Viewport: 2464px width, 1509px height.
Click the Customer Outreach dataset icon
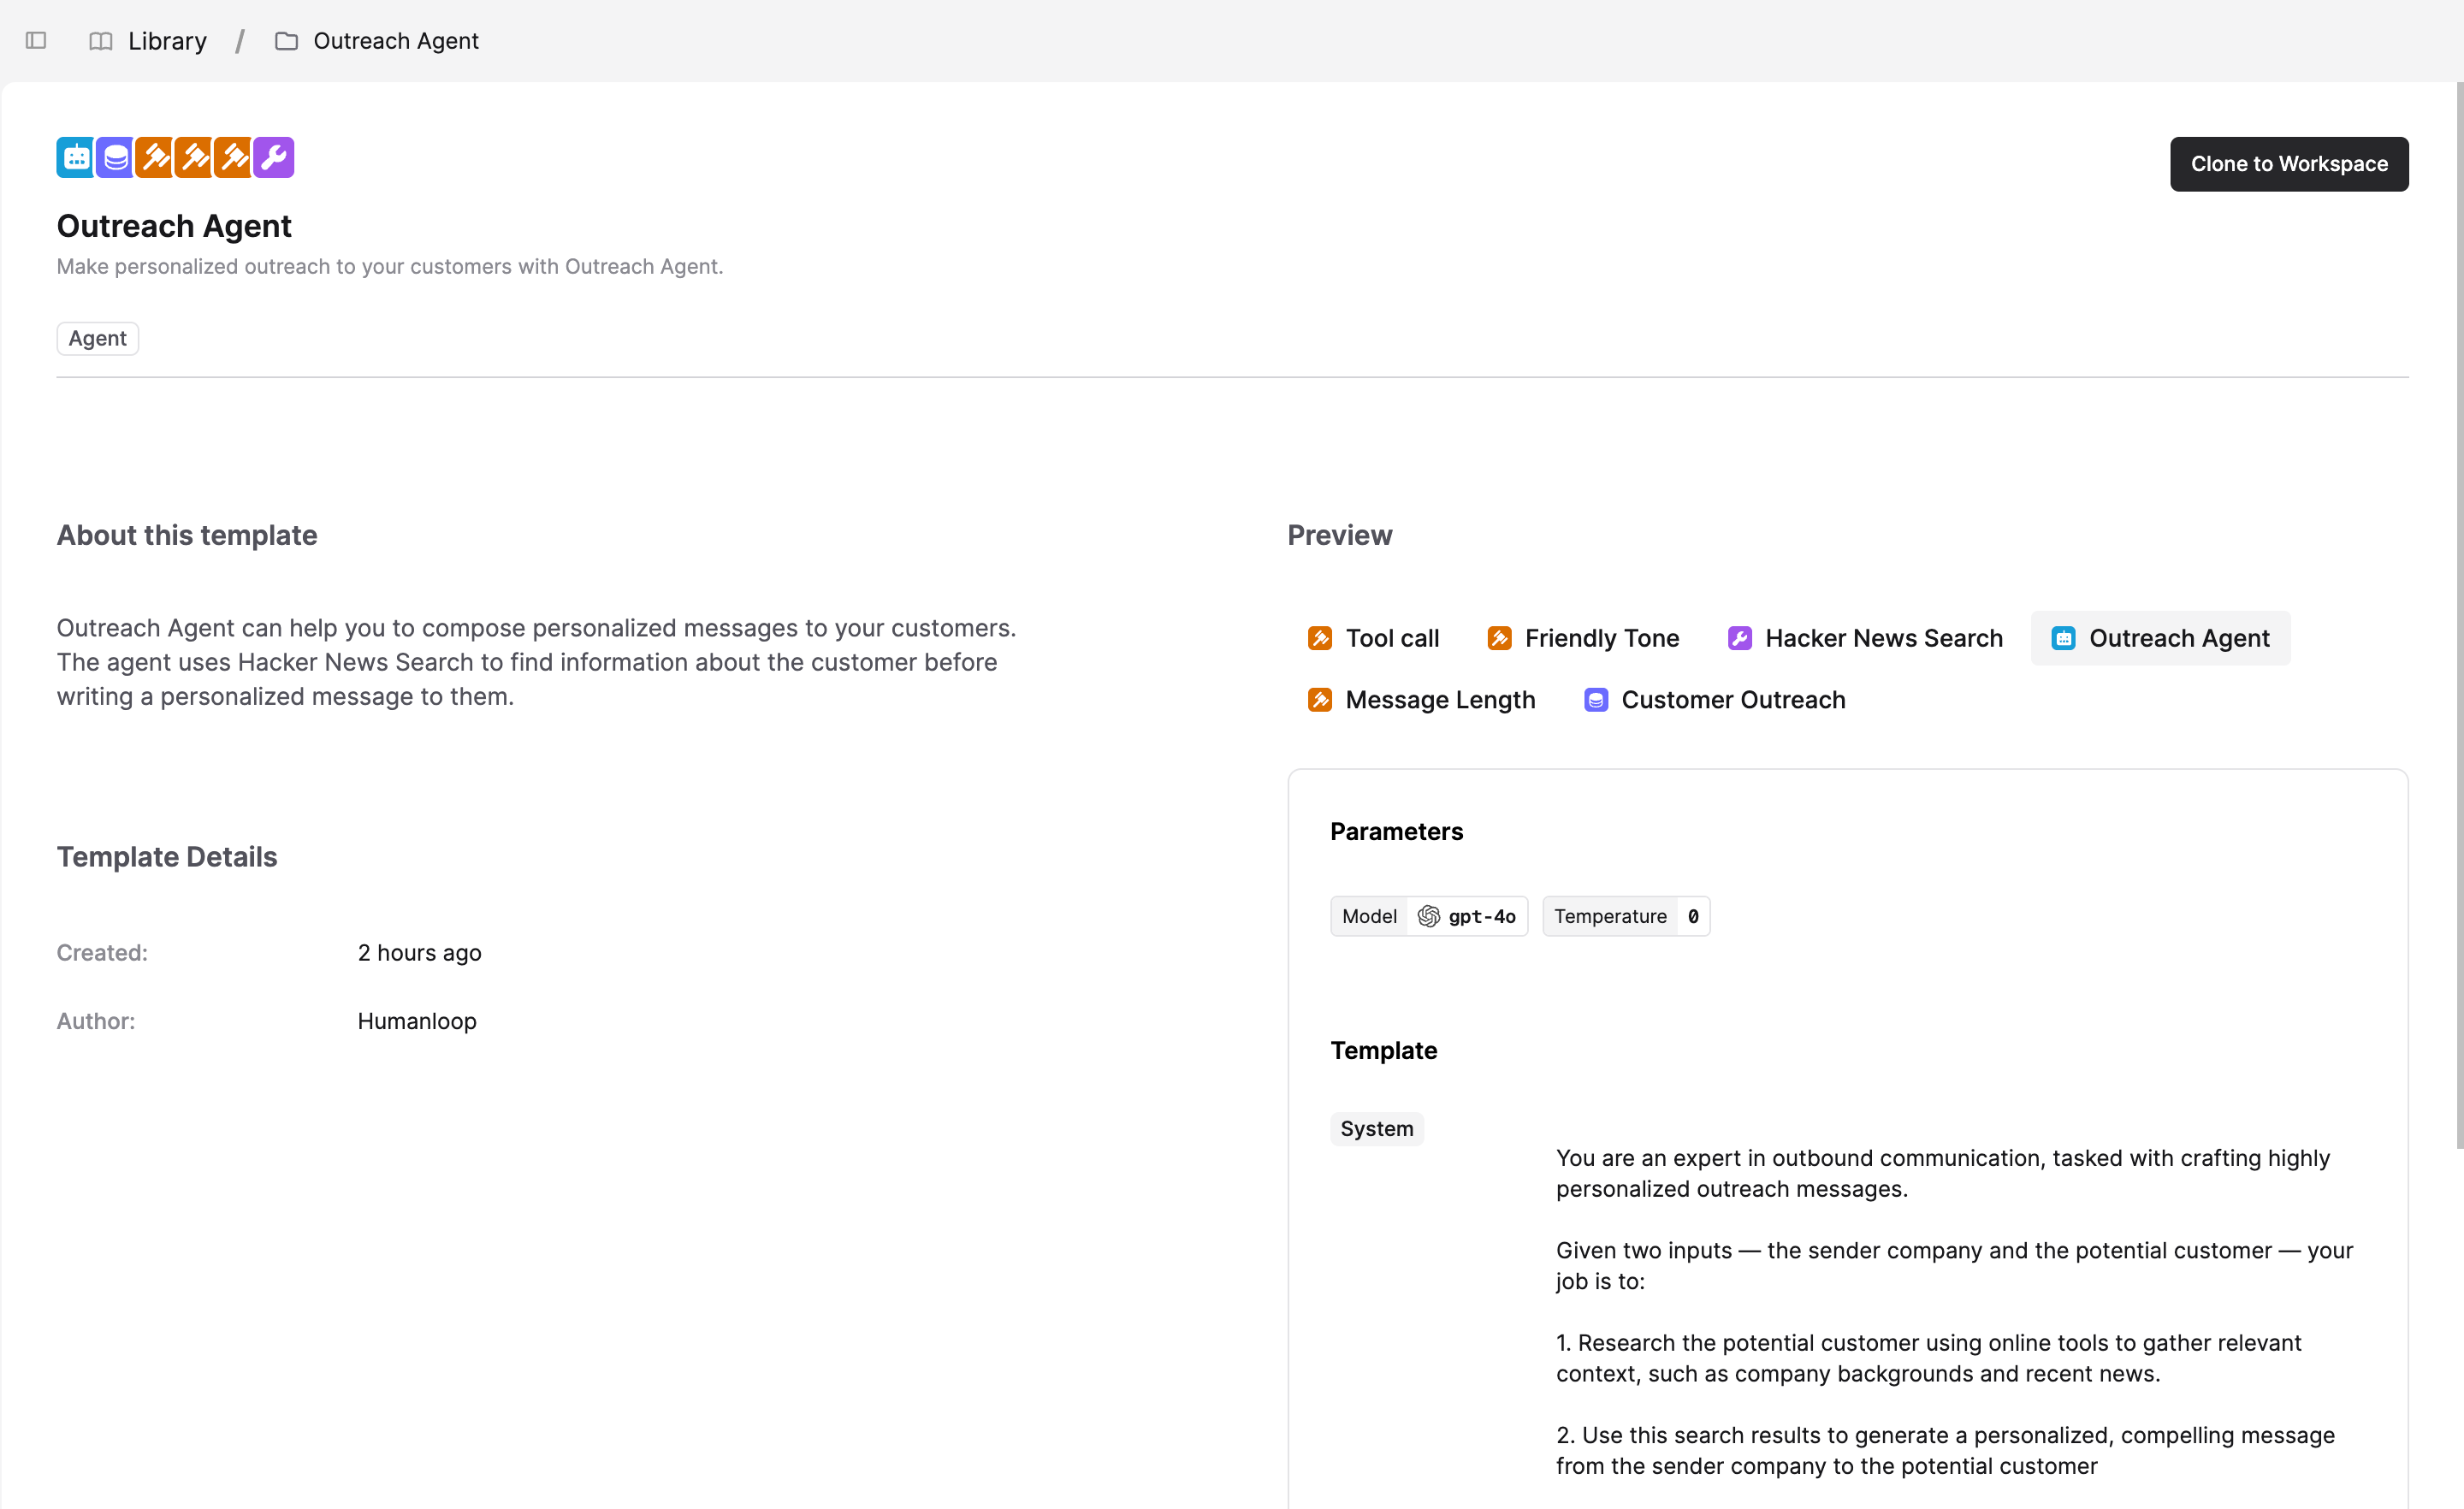coord(1596,700)
